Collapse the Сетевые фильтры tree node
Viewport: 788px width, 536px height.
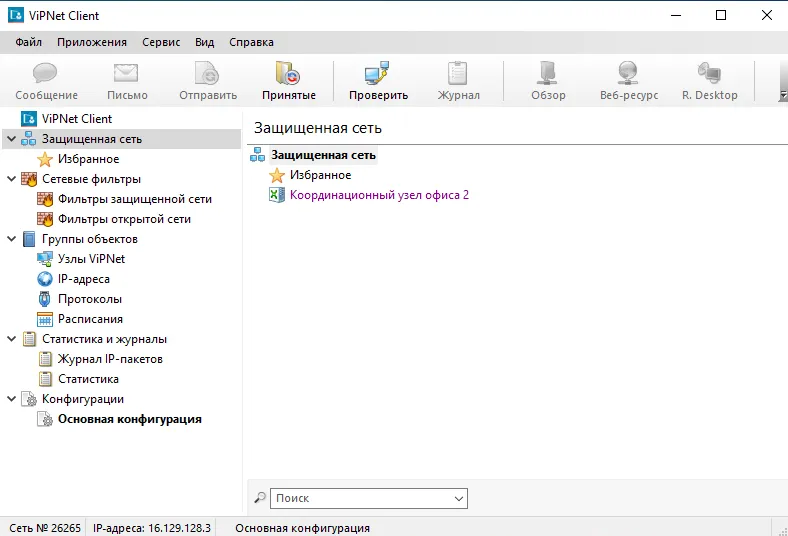[x=12, y=179]
